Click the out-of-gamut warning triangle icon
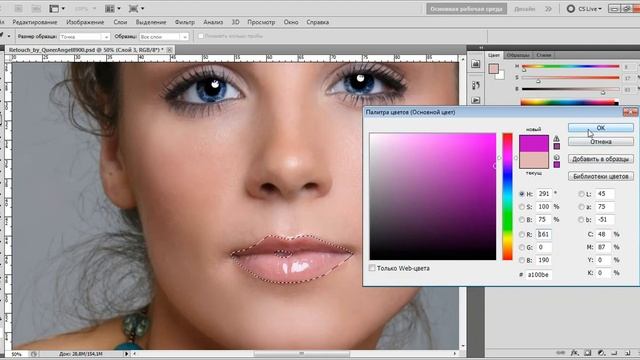Image resolution: width=640 pixels, height=360 pixels. click(556, 139)
